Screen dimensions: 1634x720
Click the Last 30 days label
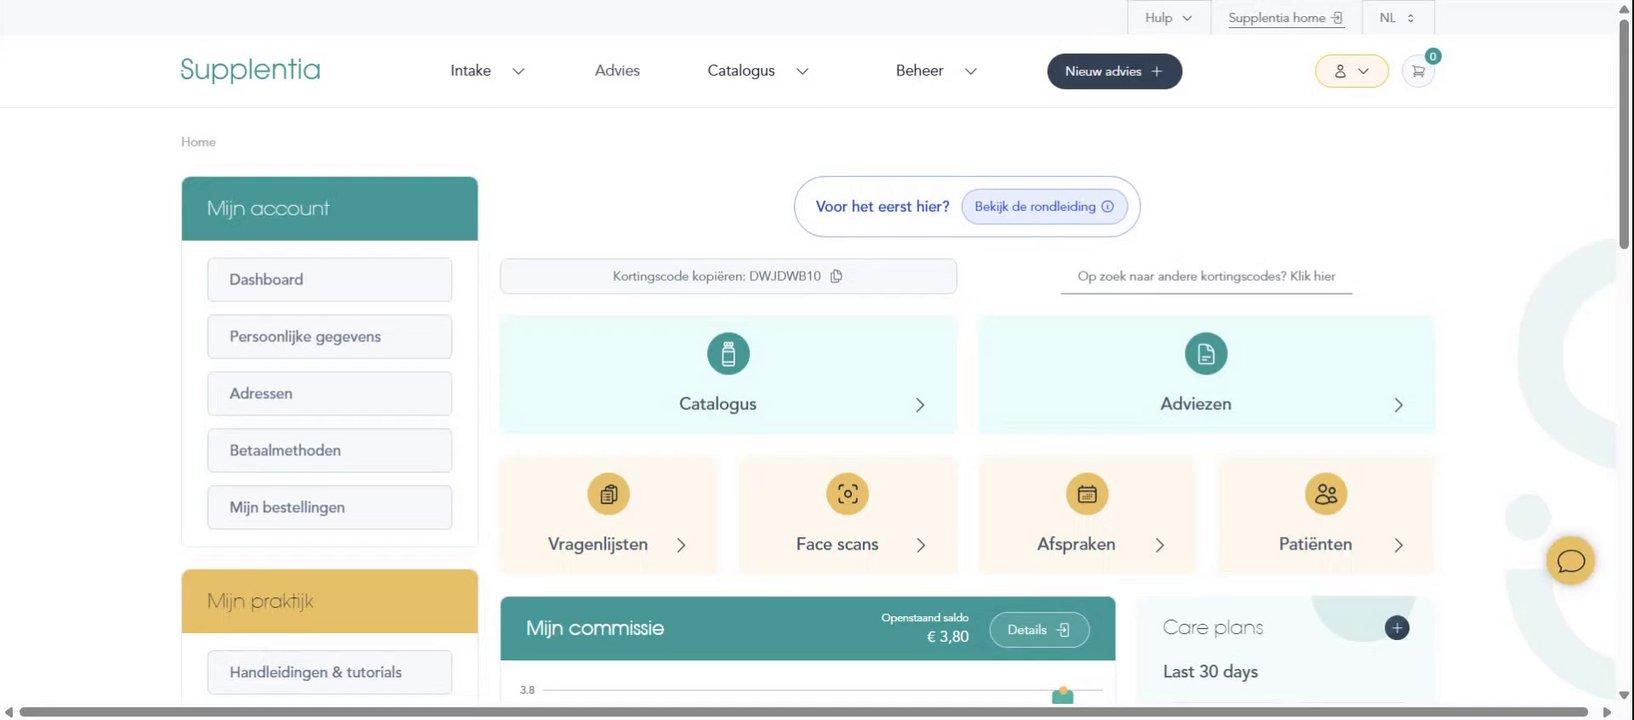1210,672
